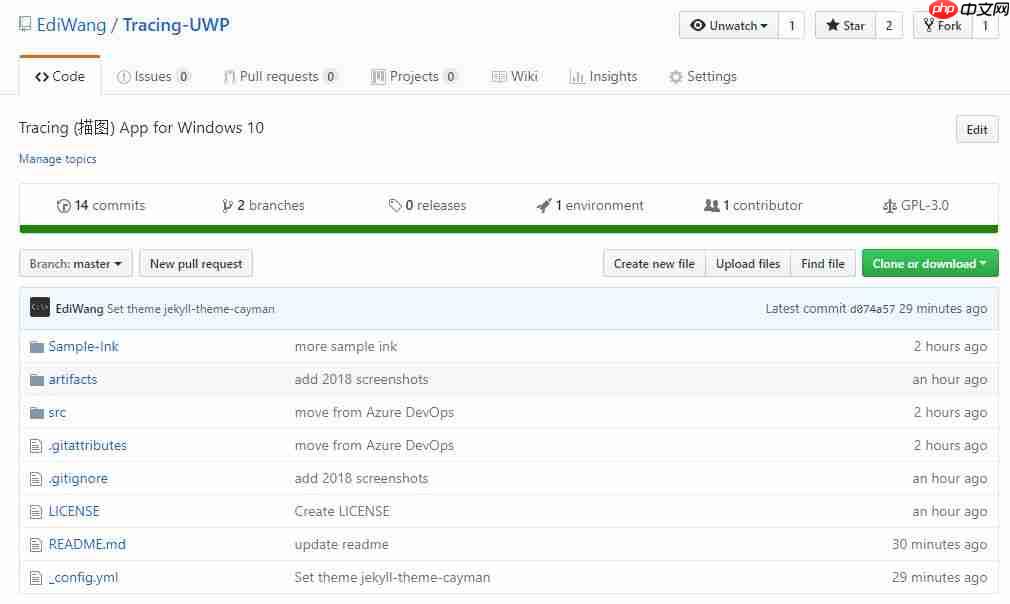Click the src folder icon

click(x=37, y=413)
